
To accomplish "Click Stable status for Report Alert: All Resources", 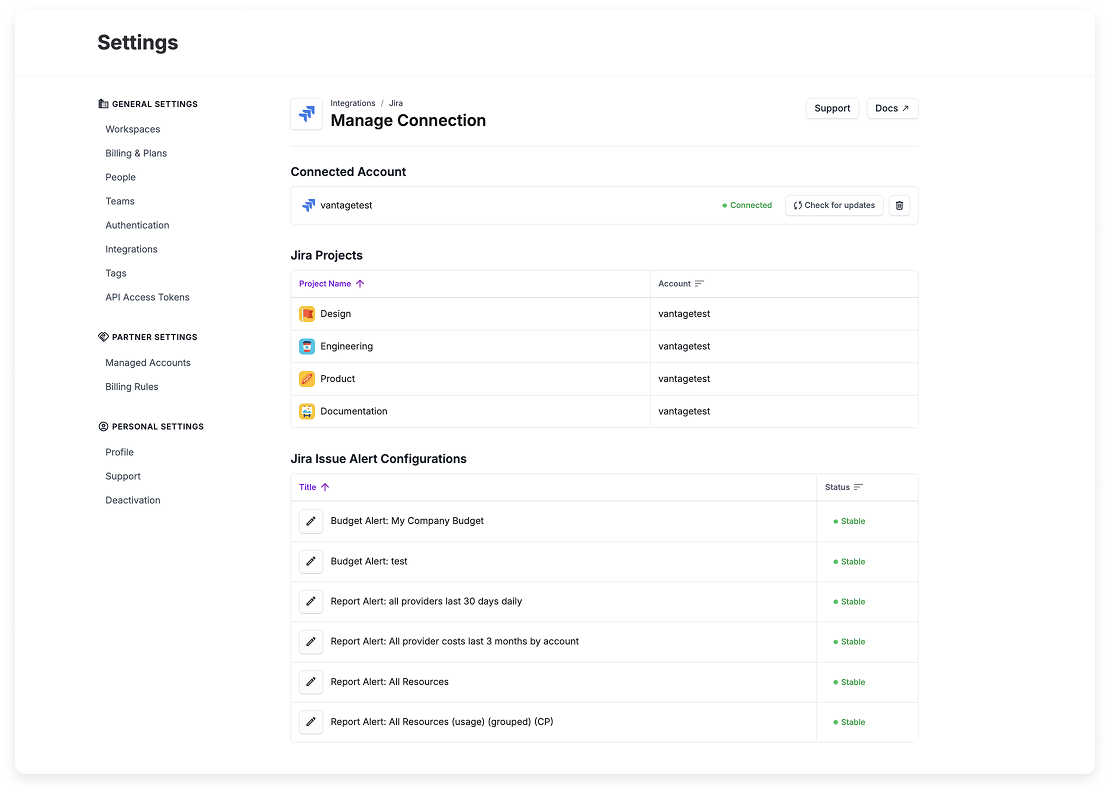I will pos(849,682).
